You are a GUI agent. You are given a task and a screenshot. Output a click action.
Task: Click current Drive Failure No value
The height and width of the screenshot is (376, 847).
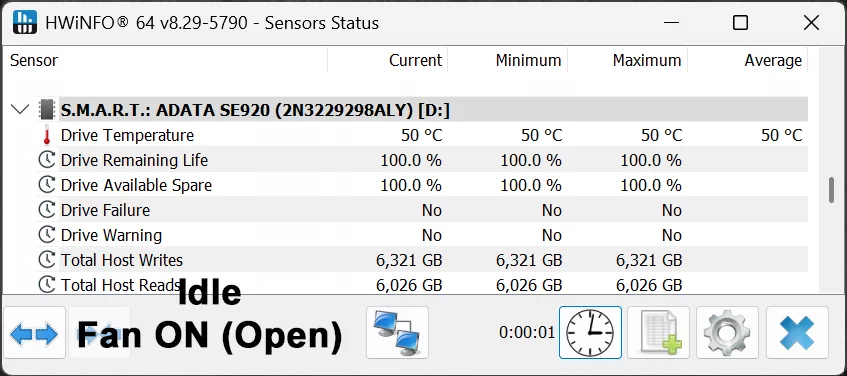click(x=432, y=210)
